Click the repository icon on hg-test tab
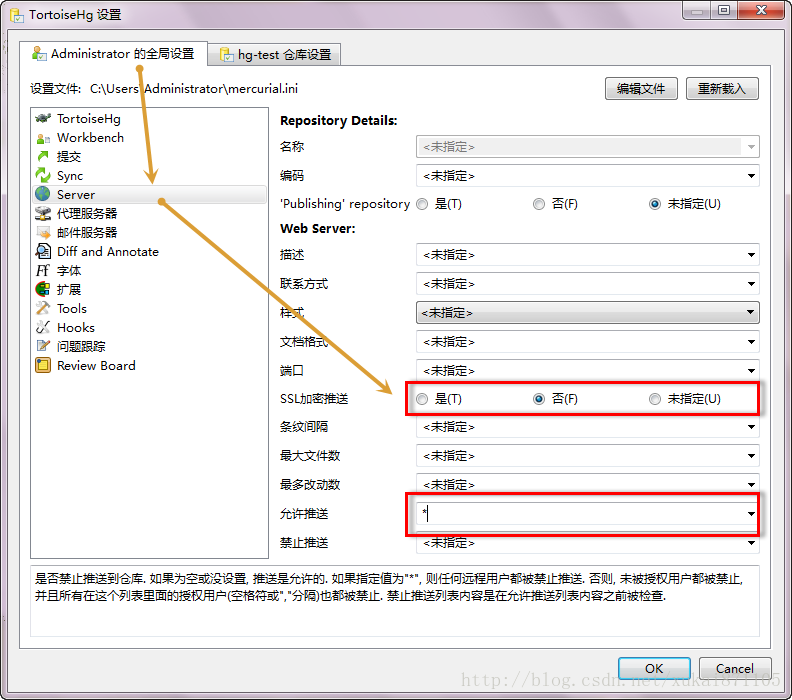The image size is (792, 700). pyautogui.click(x=226, y=55)
